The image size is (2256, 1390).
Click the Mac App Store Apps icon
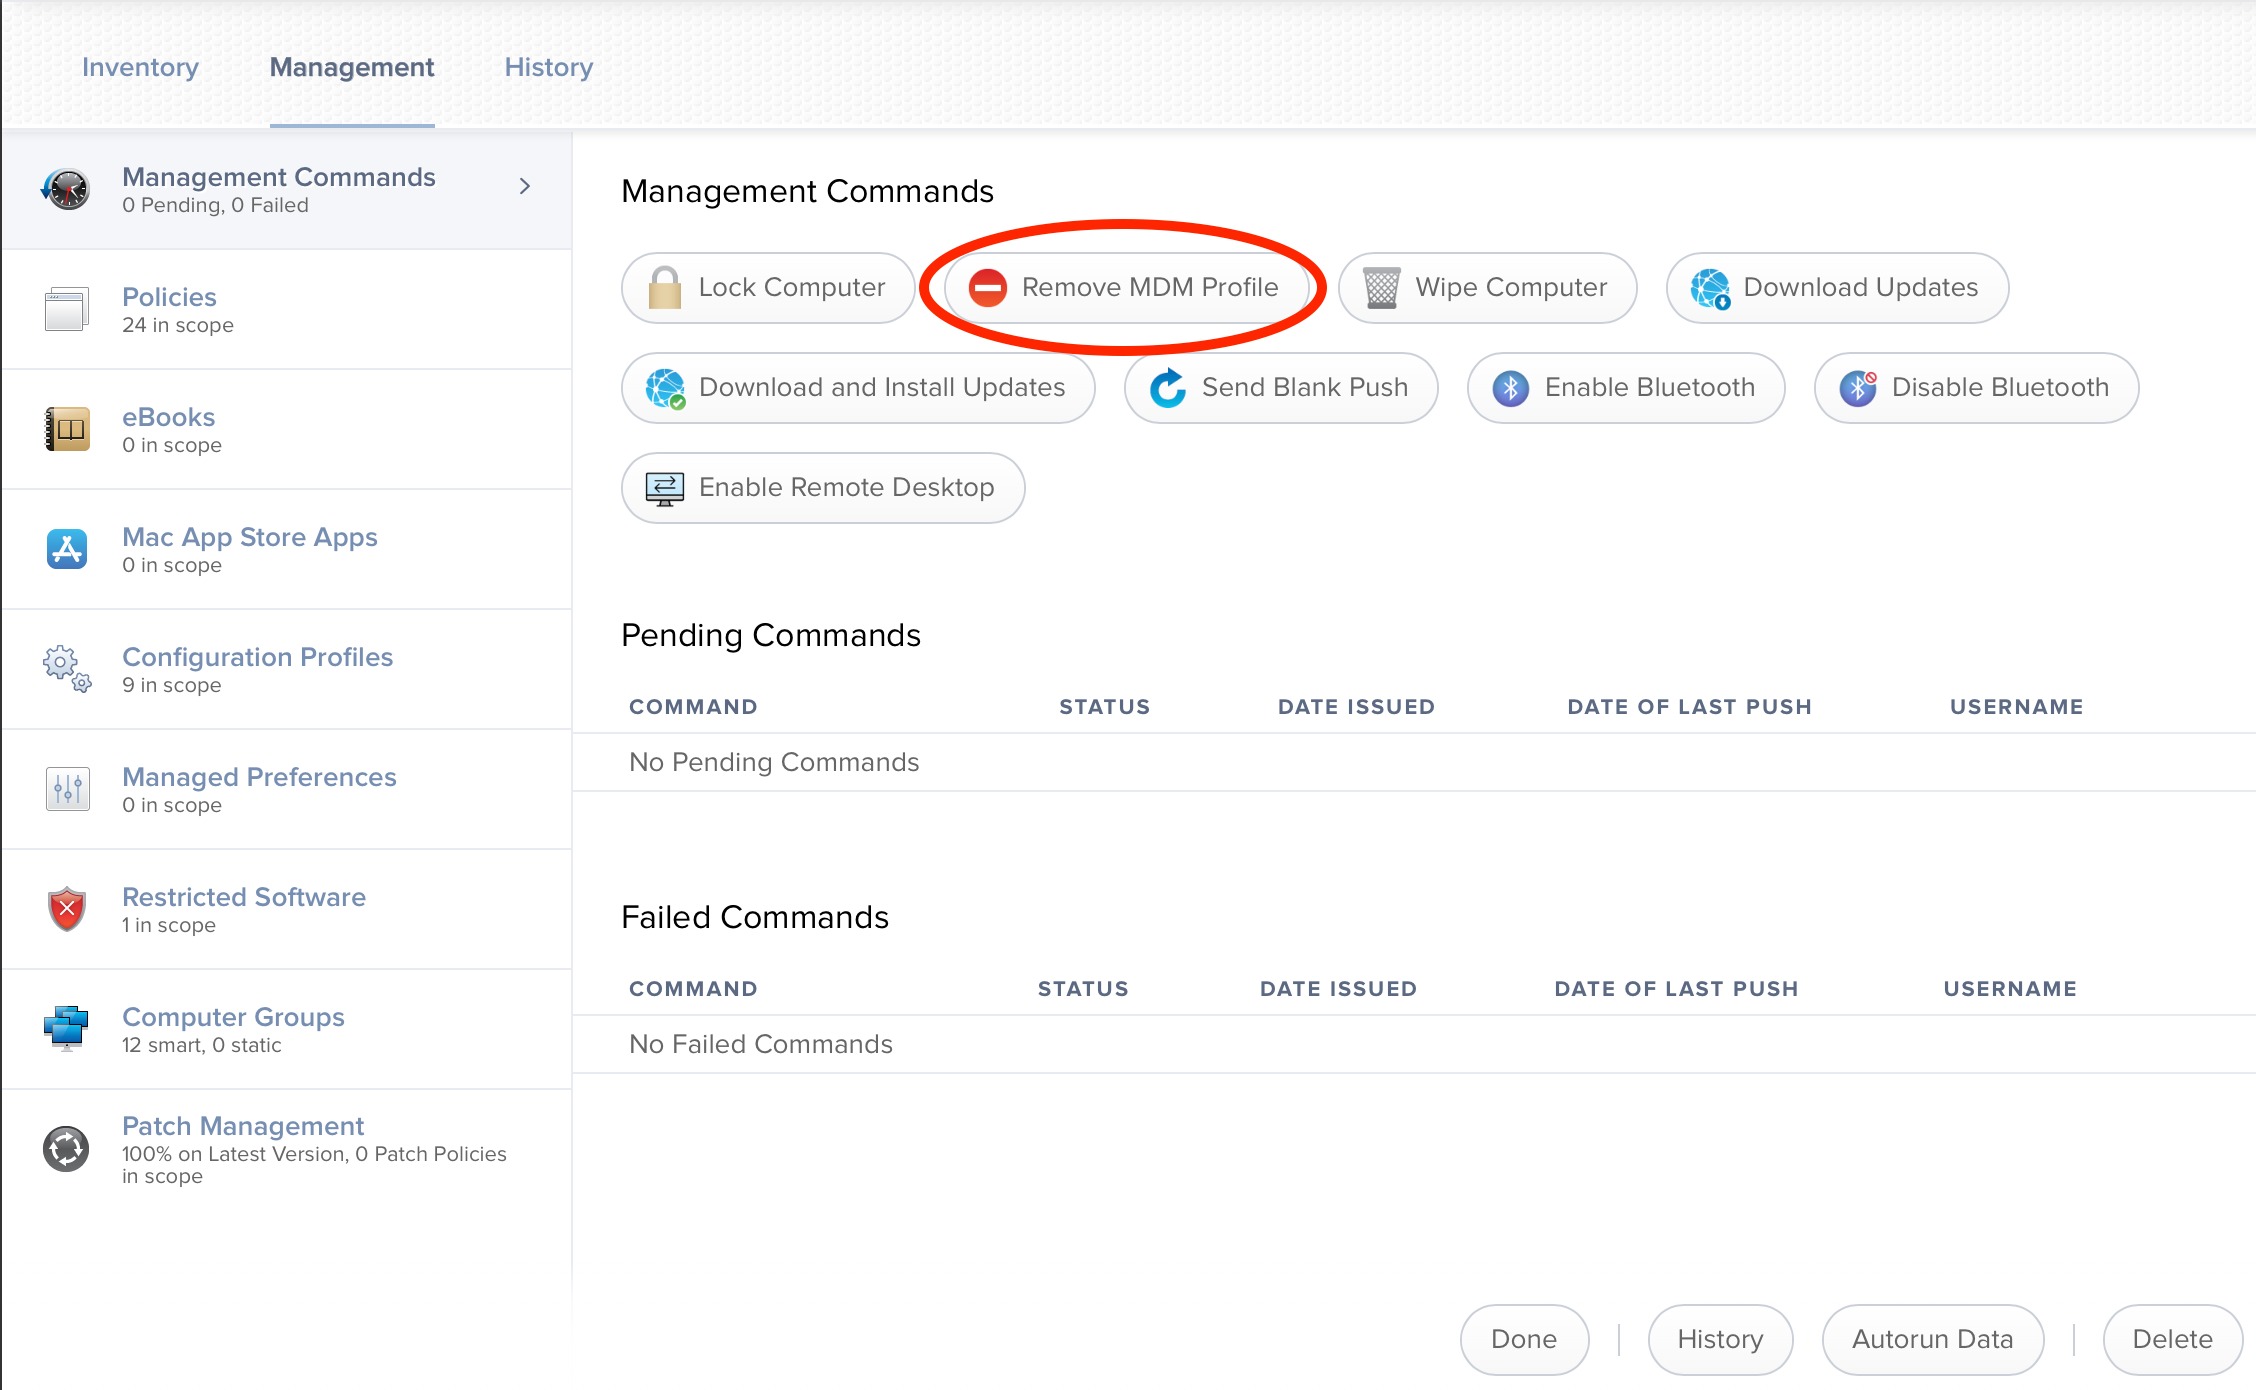click(x=67, y=549)
